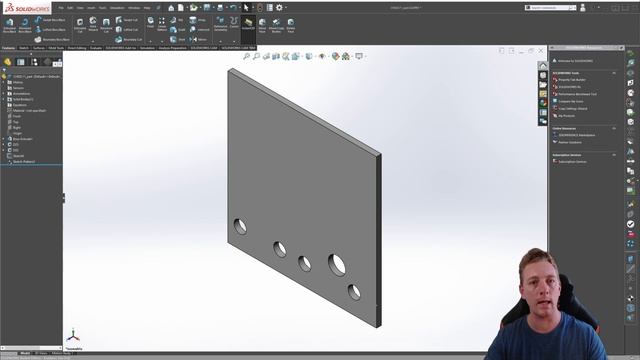Open the Hole Wizard
Image resolution: width=640 pixels, height=360 pixels.
pyautogui.click(x=93, y=24)
